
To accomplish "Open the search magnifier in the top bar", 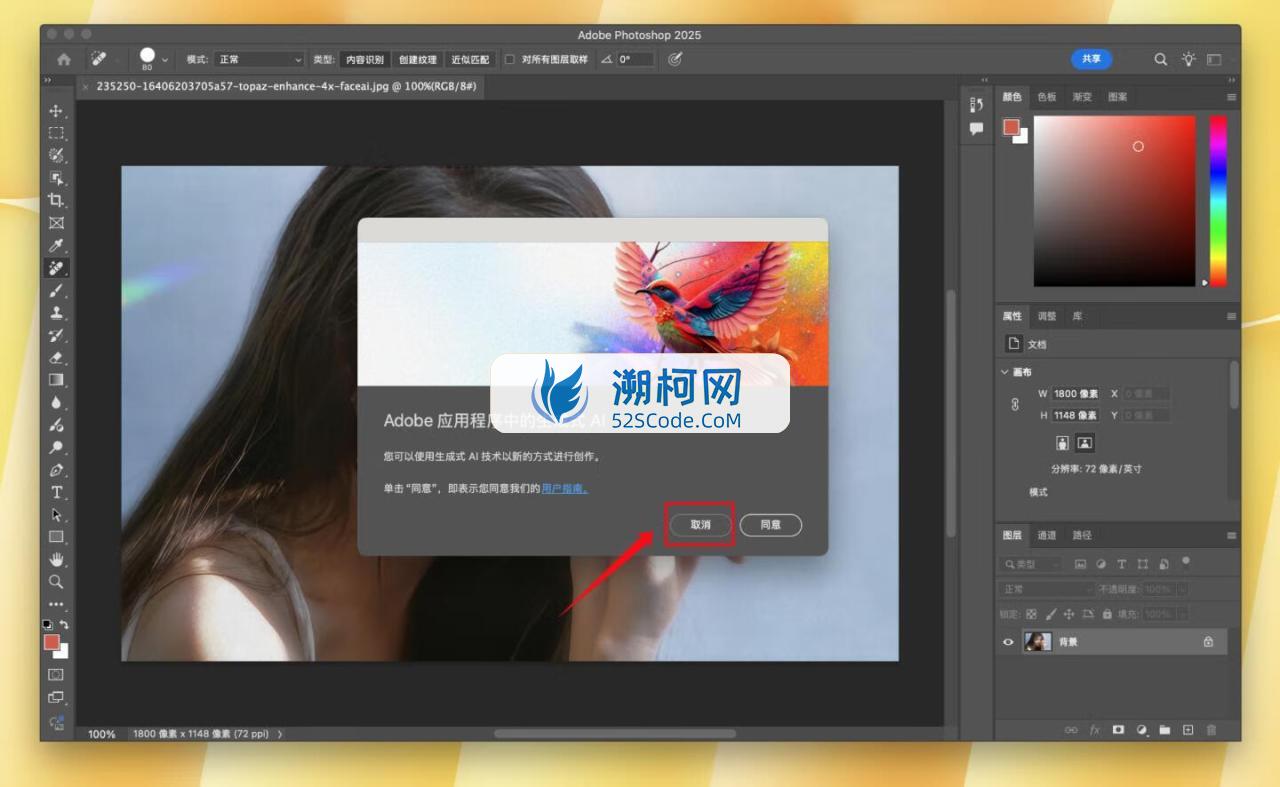I will coord(1161,59).
